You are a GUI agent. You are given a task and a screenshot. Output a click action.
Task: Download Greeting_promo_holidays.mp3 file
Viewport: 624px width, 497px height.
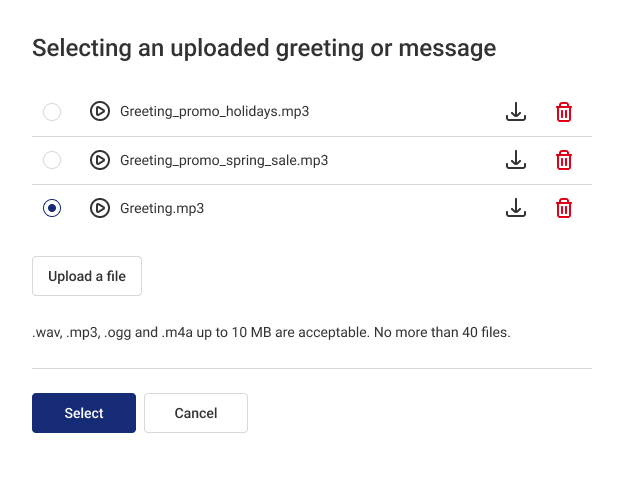[x=516, y=111]
